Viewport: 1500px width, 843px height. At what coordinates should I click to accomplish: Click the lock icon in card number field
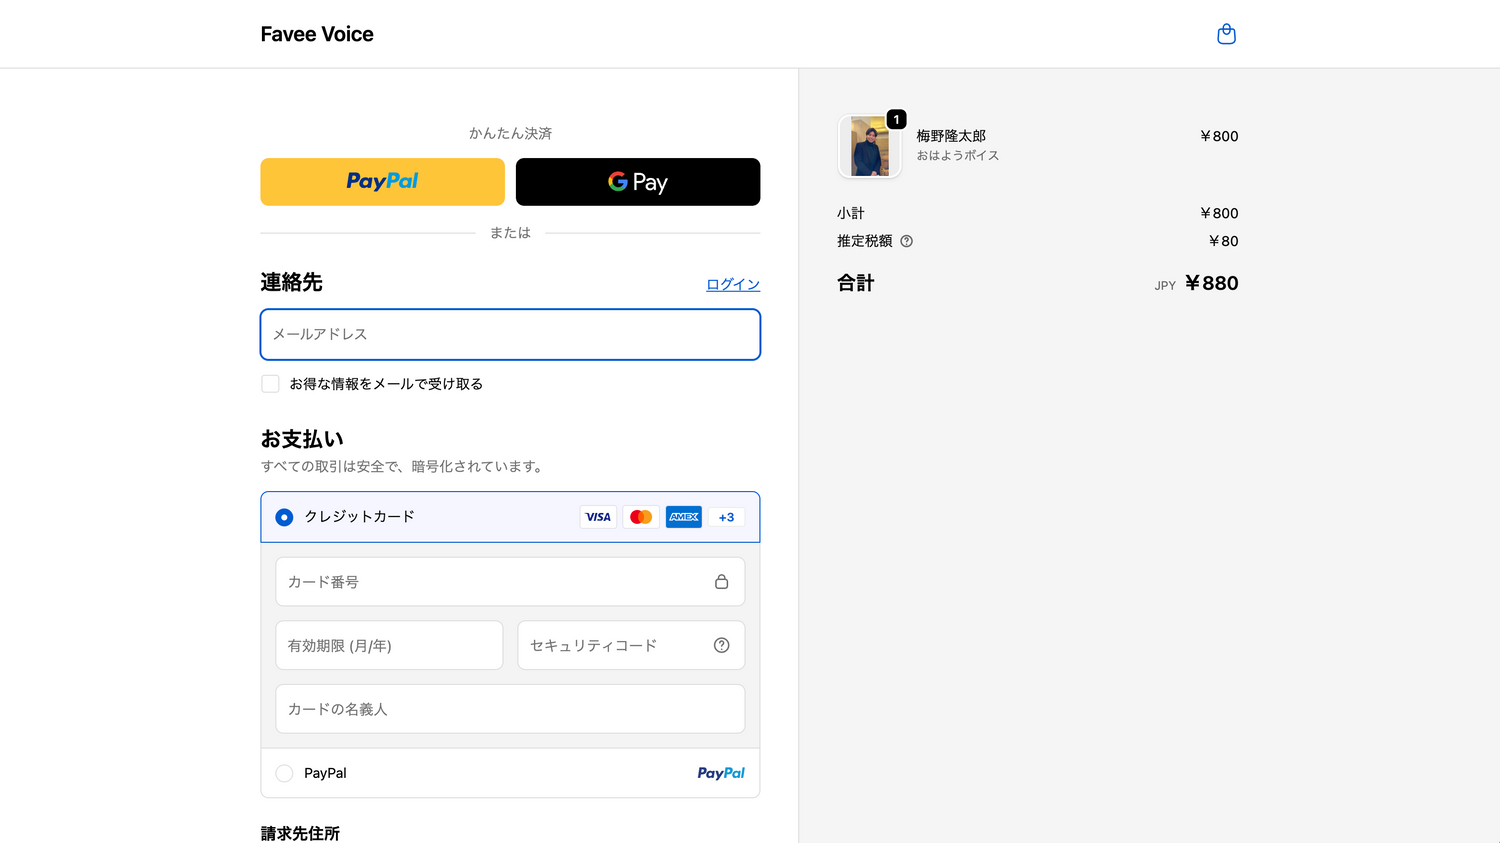click(x=721, y=582)
